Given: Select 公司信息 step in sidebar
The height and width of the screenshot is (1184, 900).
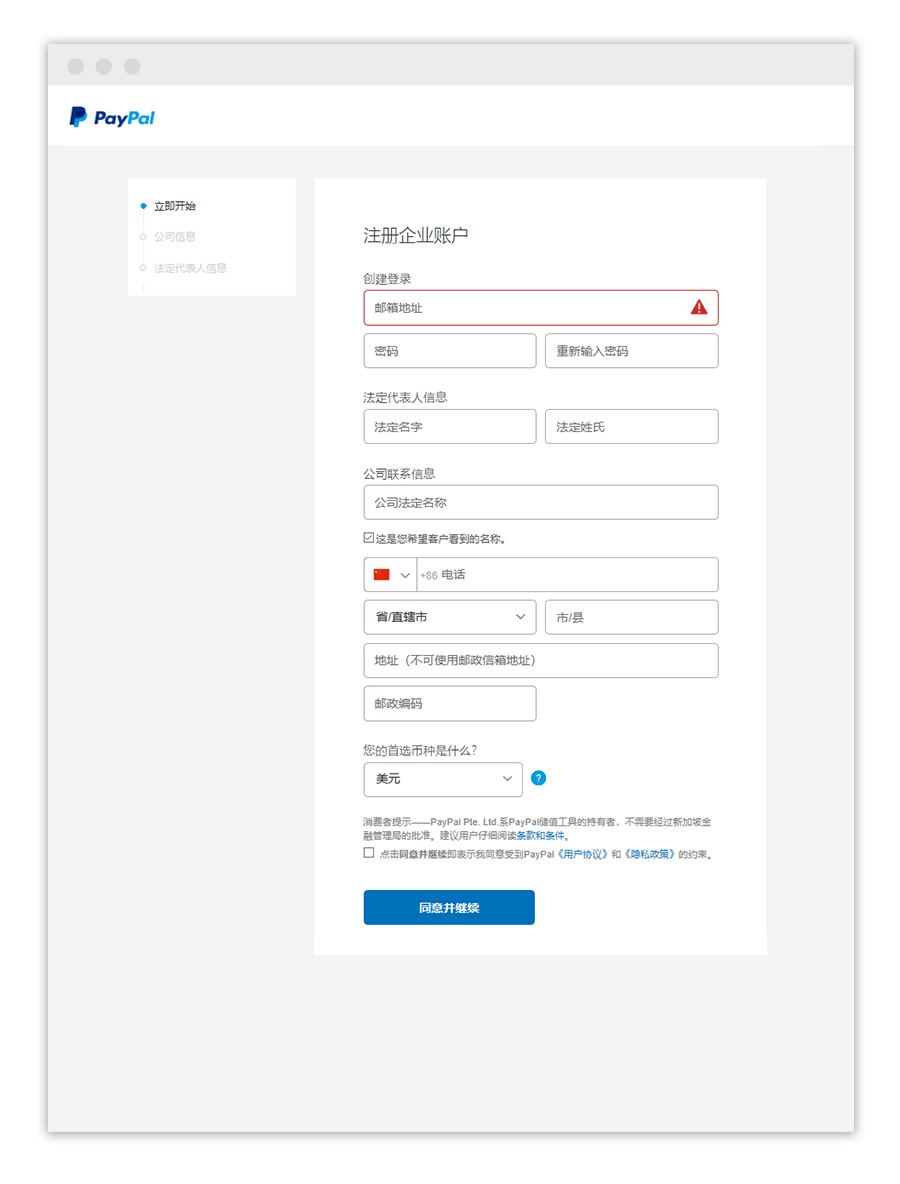Looking at the screenshot, I should pos(174,236).
